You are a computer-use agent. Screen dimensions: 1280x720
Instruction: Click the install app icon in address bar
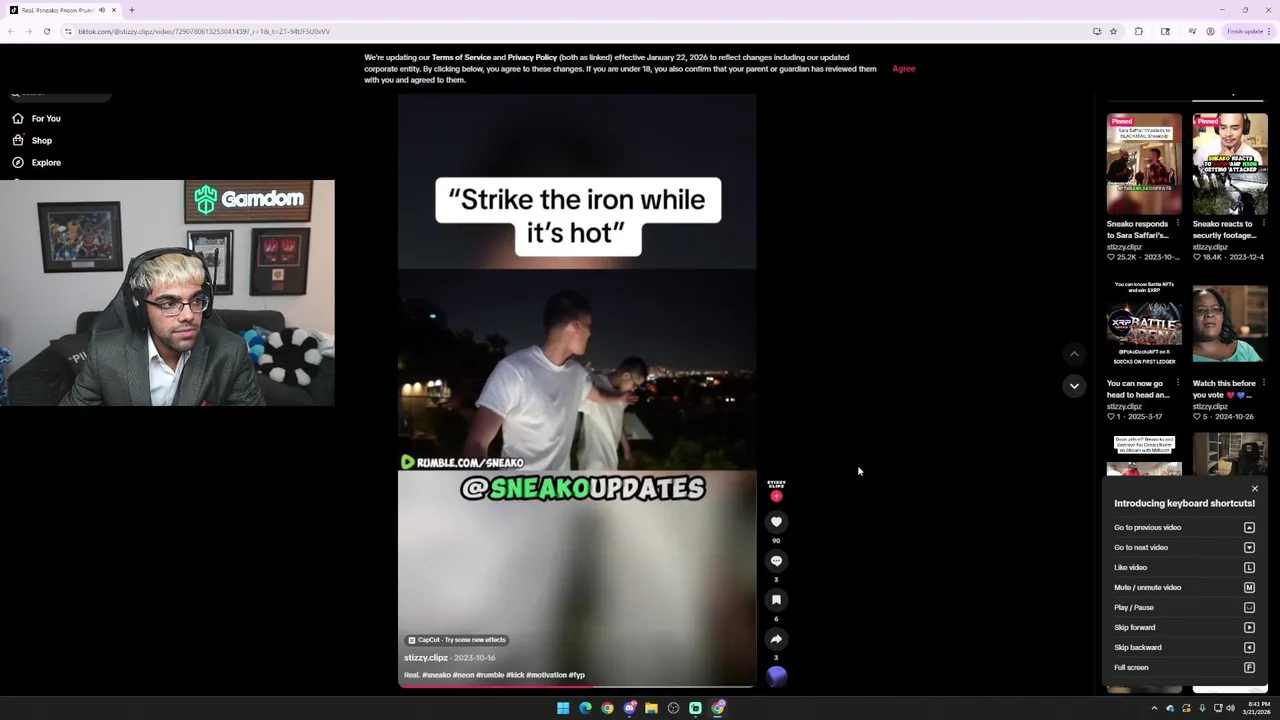click(1097, 31)
